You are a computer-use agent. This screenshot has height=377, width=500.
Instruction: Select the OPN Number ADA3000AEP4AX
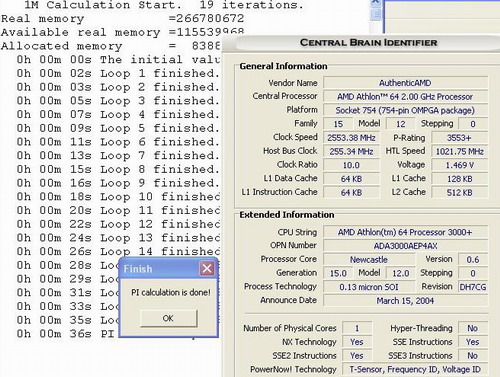point(405,246)
